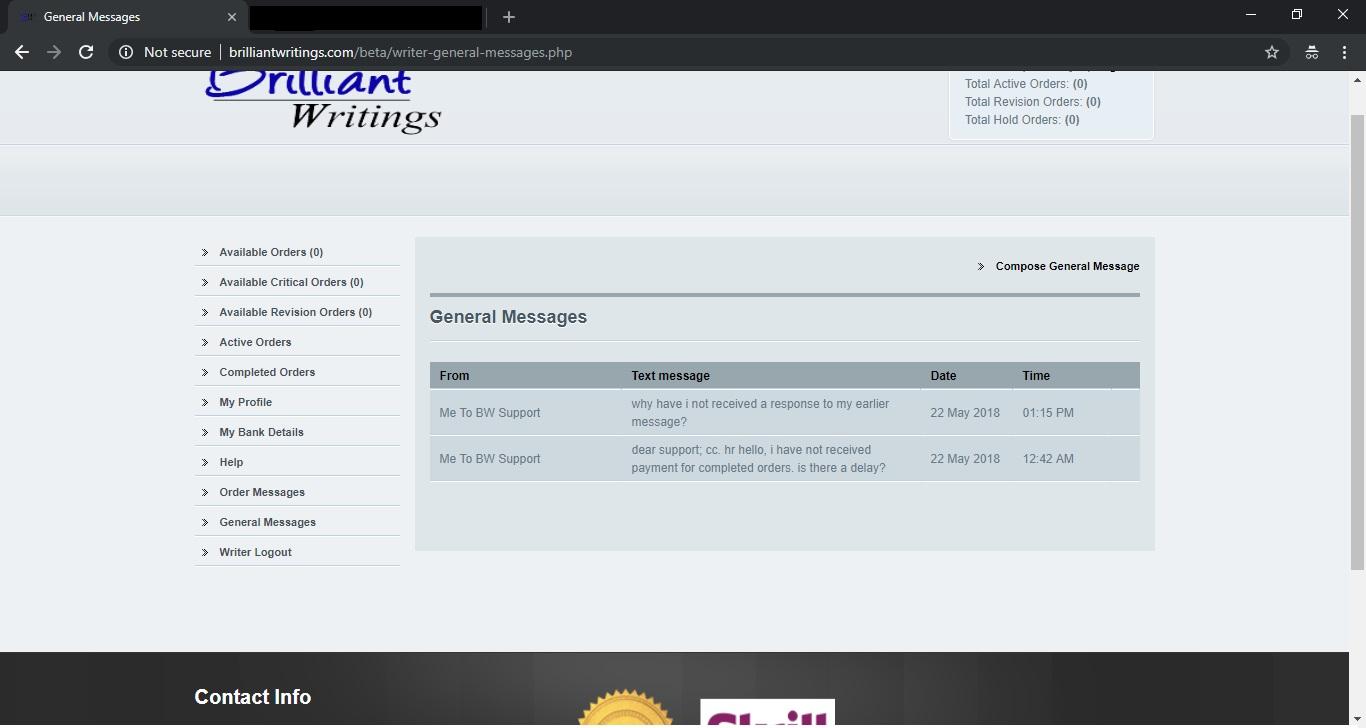Click the arrow icon beside Compose General Message
The image size is (1366, 728).
tap(981, 266)
